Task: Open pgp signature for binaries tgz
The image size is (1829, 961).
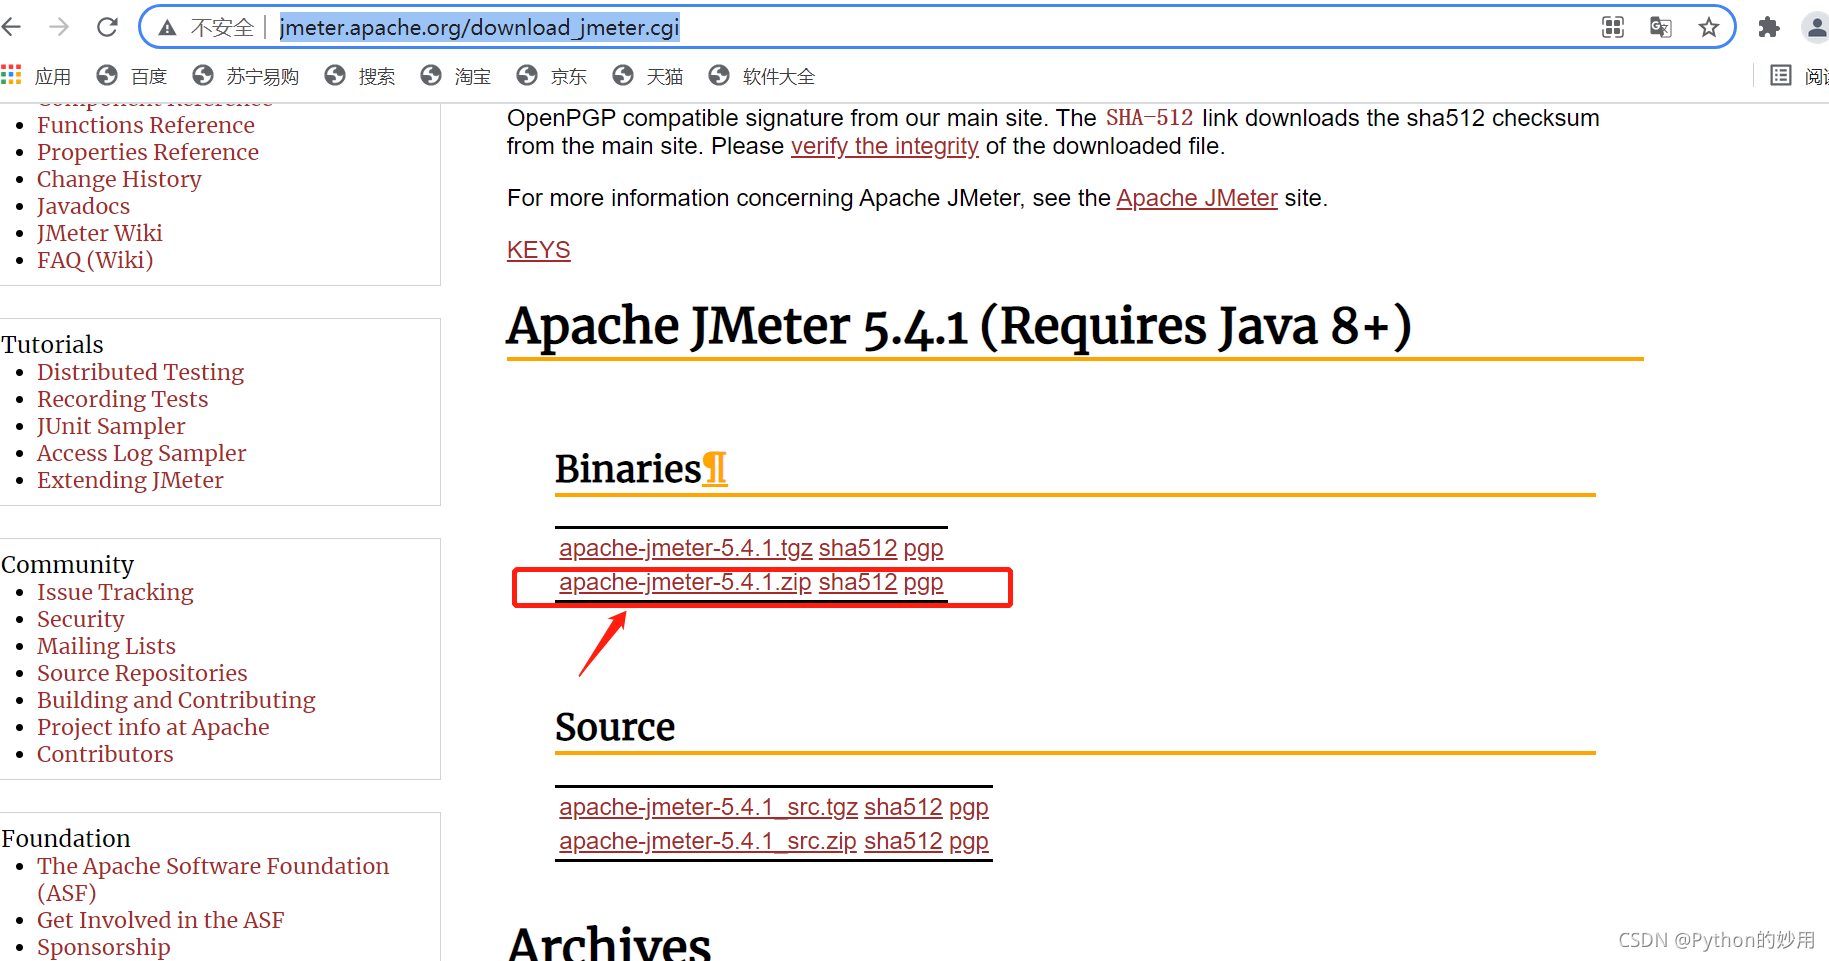Action: (923, 549)
